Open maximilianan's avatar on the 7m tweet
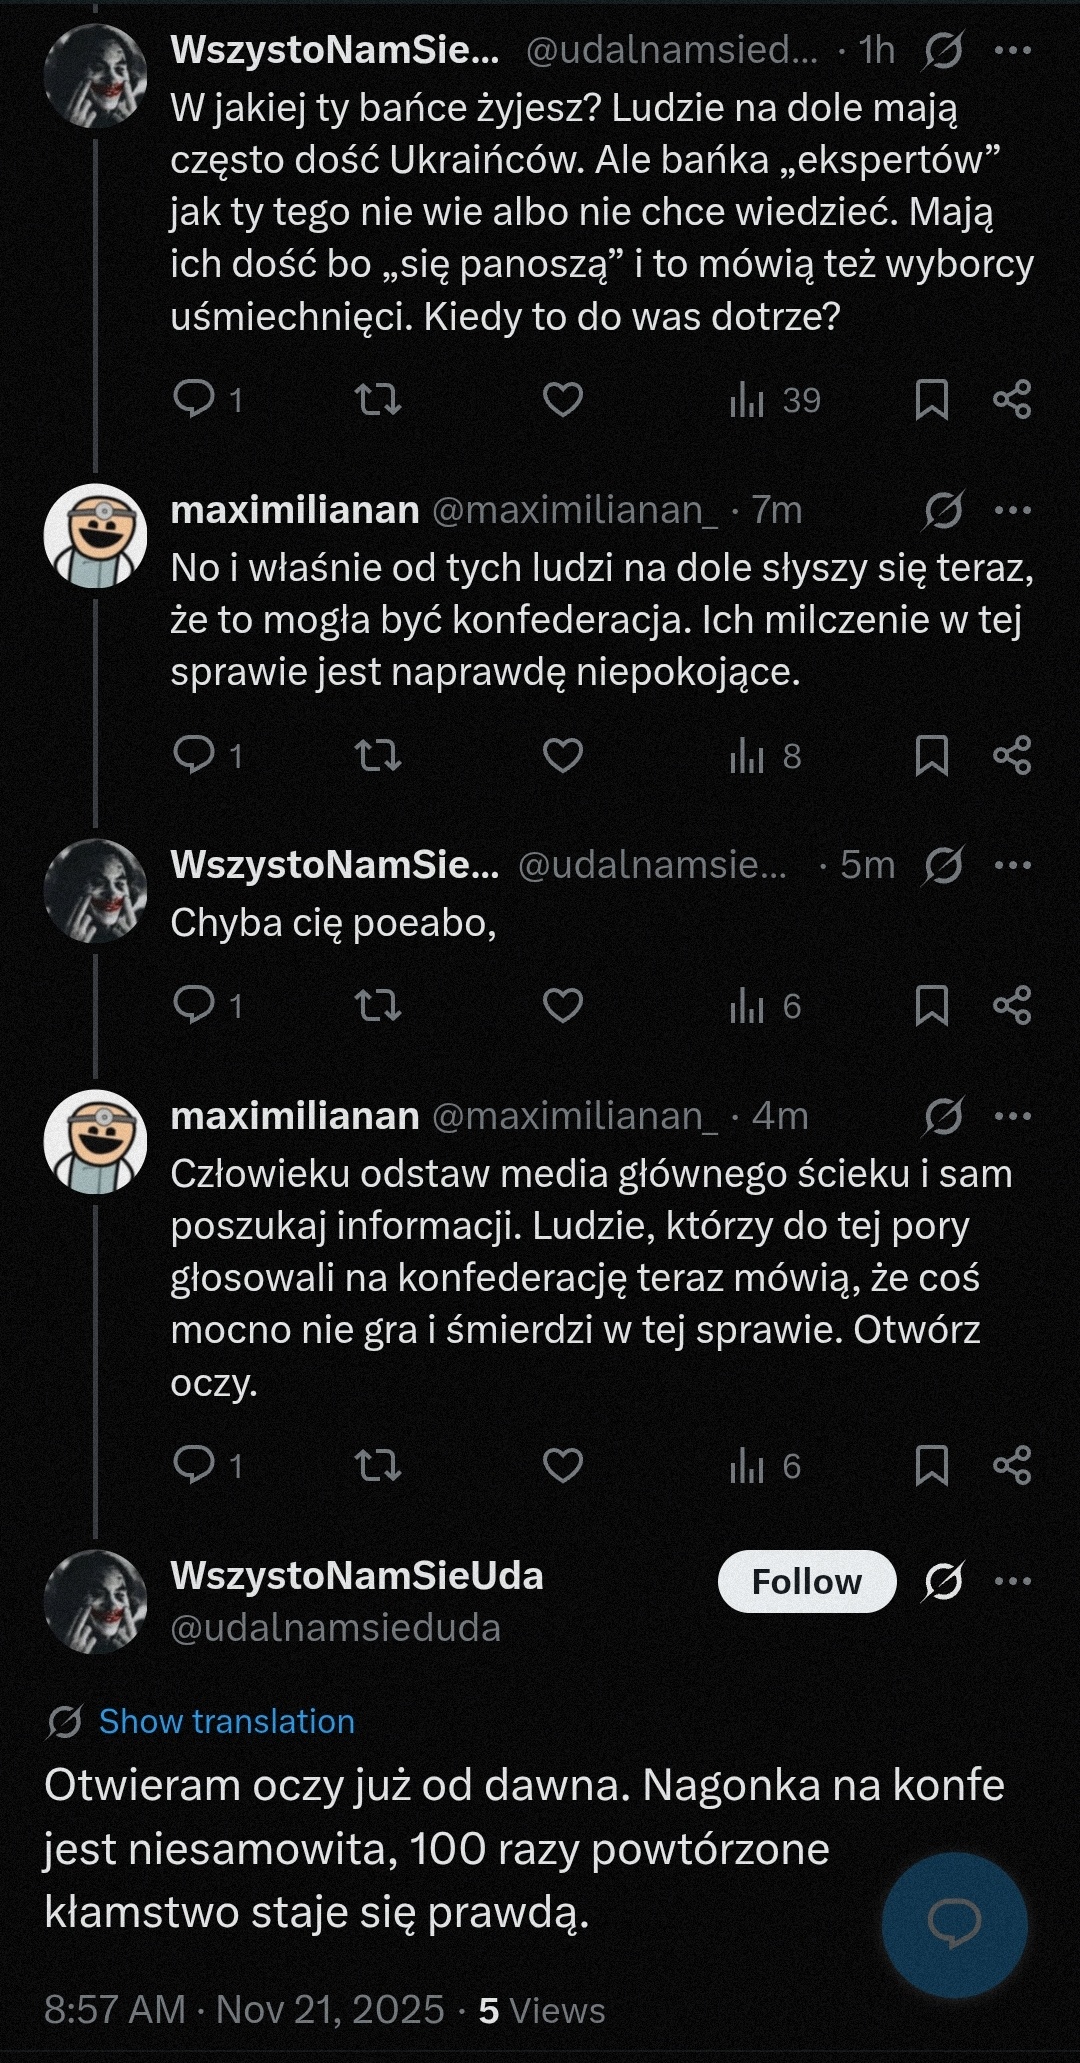This screenshot has height=2063, width=1080. point(95,535)
